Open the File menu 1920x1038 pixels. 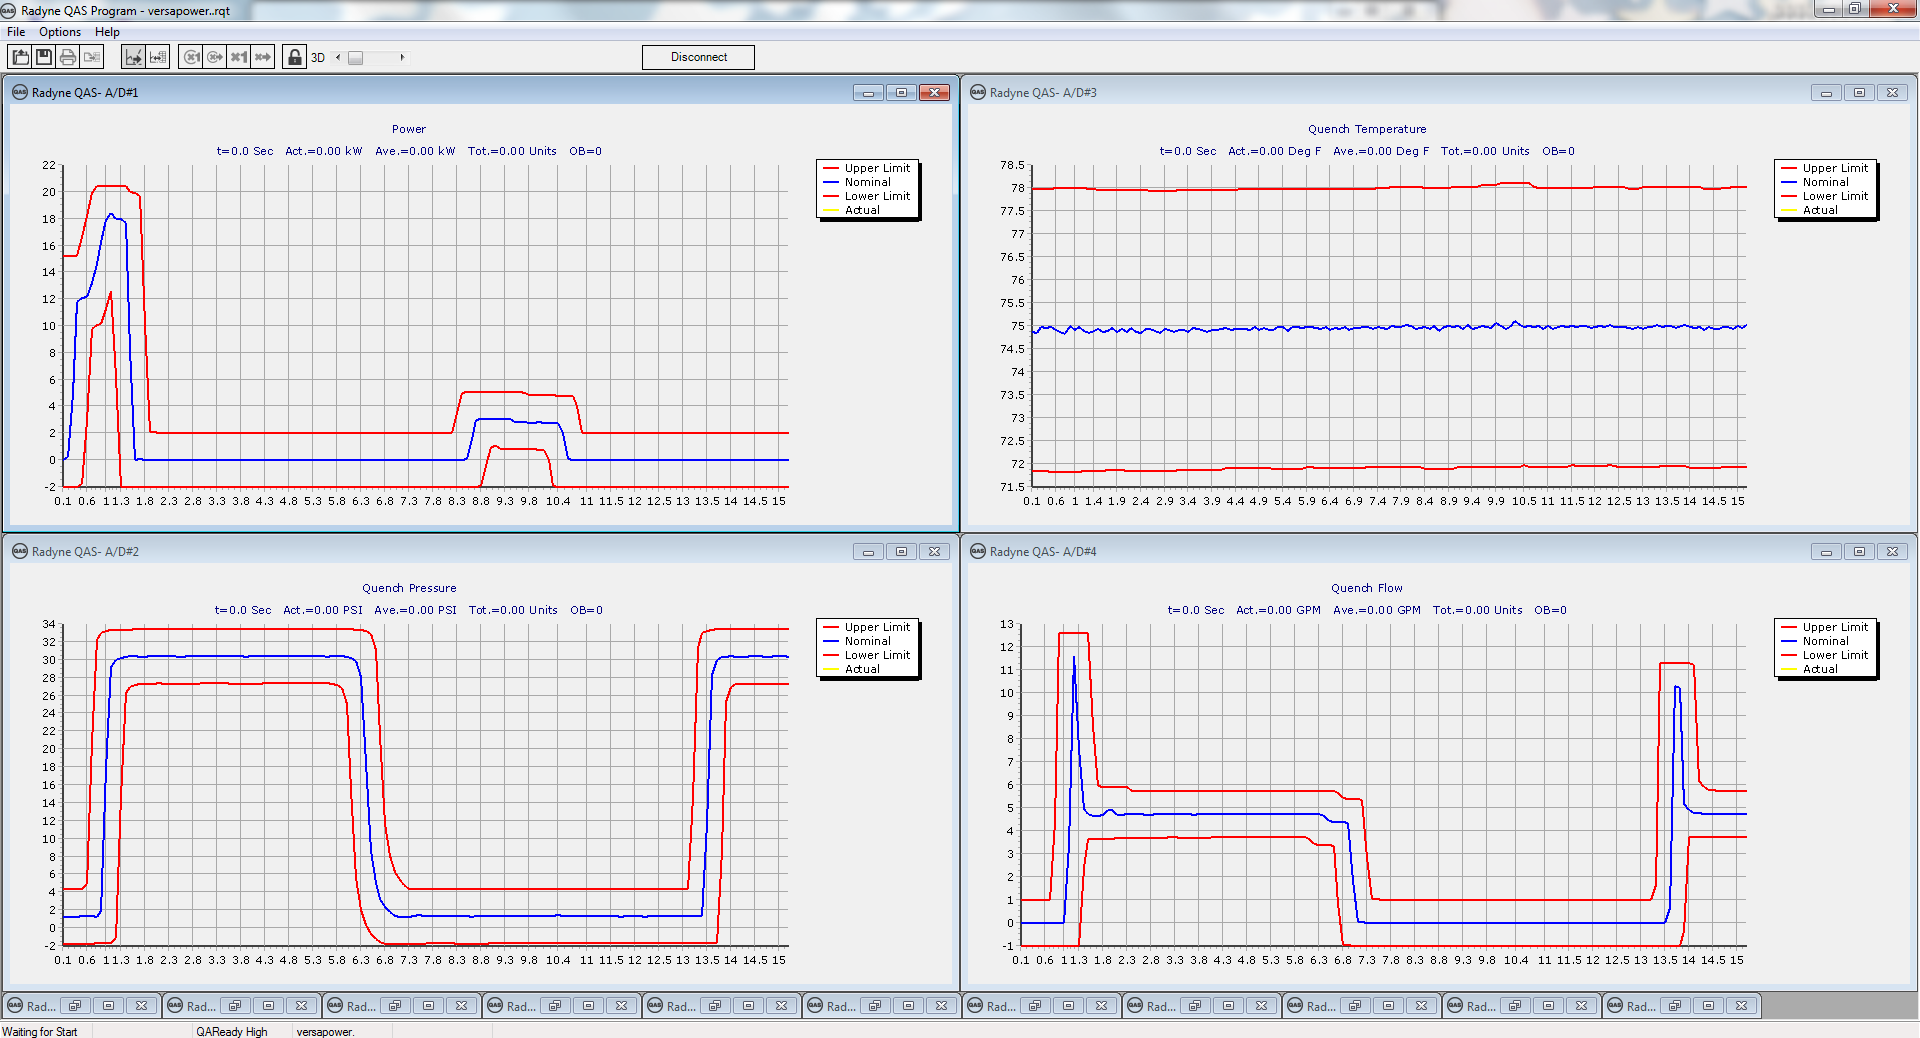point(16,32)
